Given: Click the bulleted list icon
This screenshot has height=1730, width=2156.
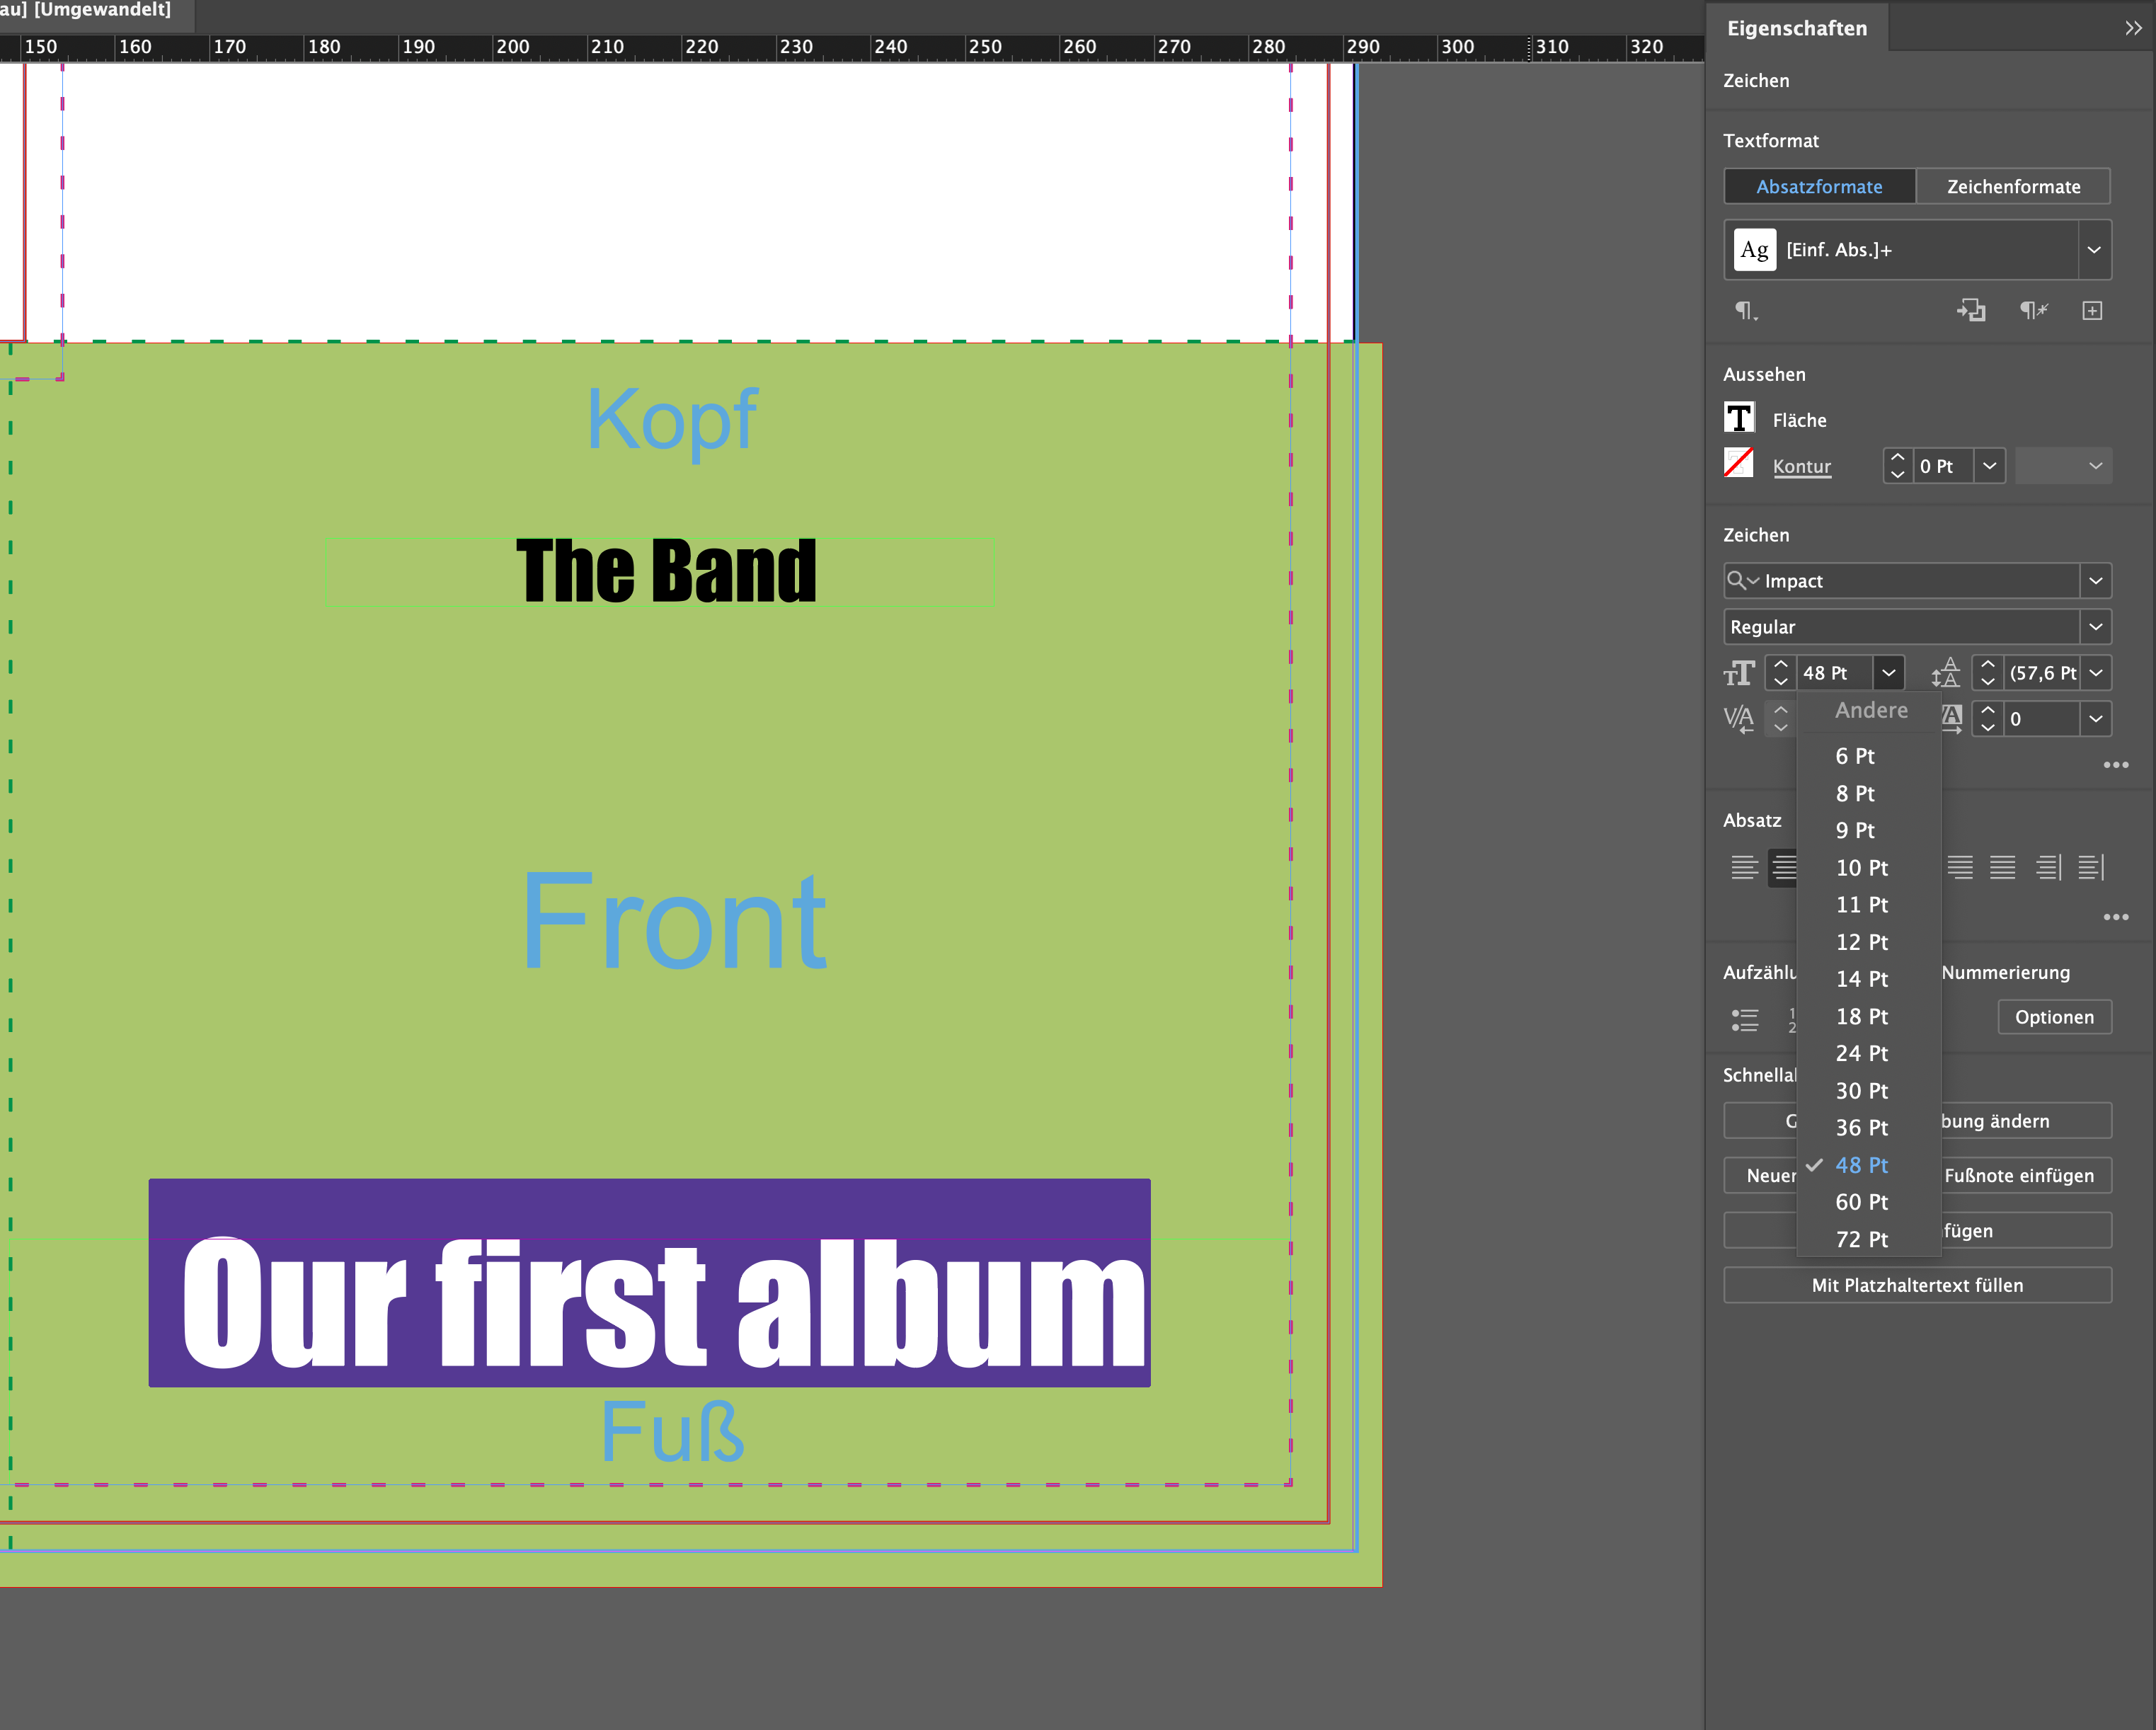Looking at the screenshot, I should 1744,1019.
